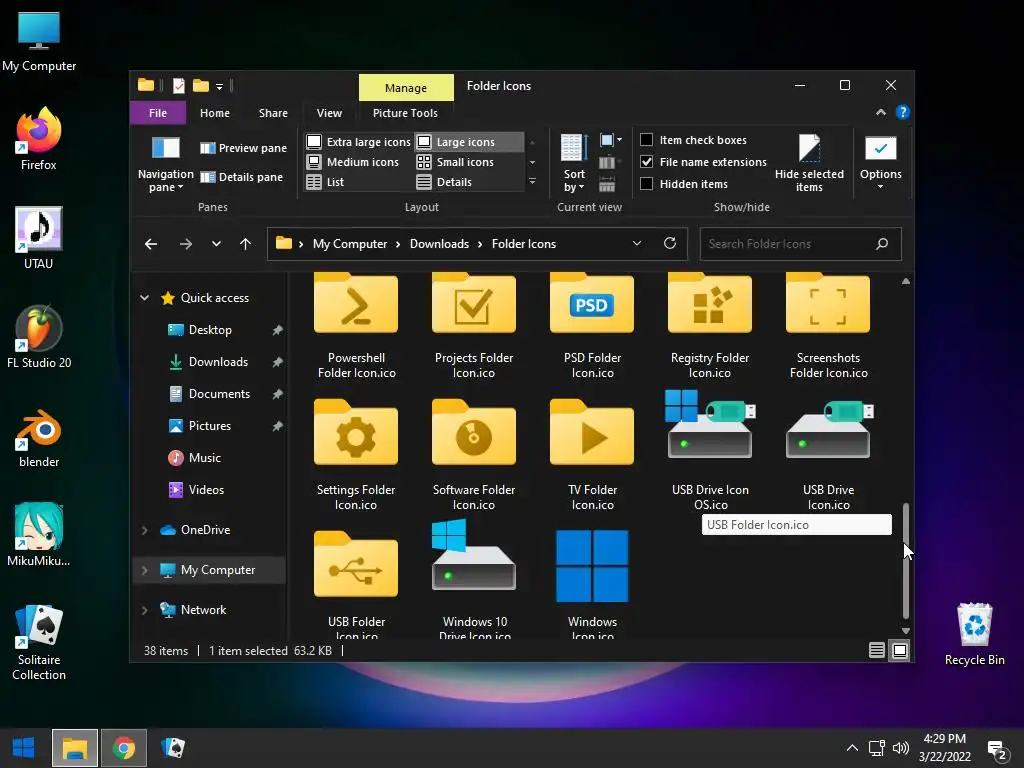Viewport: 1024px width, 768px height.
Task: Select the PSD Folder Icon.ico file
Action: coord(592,327)
